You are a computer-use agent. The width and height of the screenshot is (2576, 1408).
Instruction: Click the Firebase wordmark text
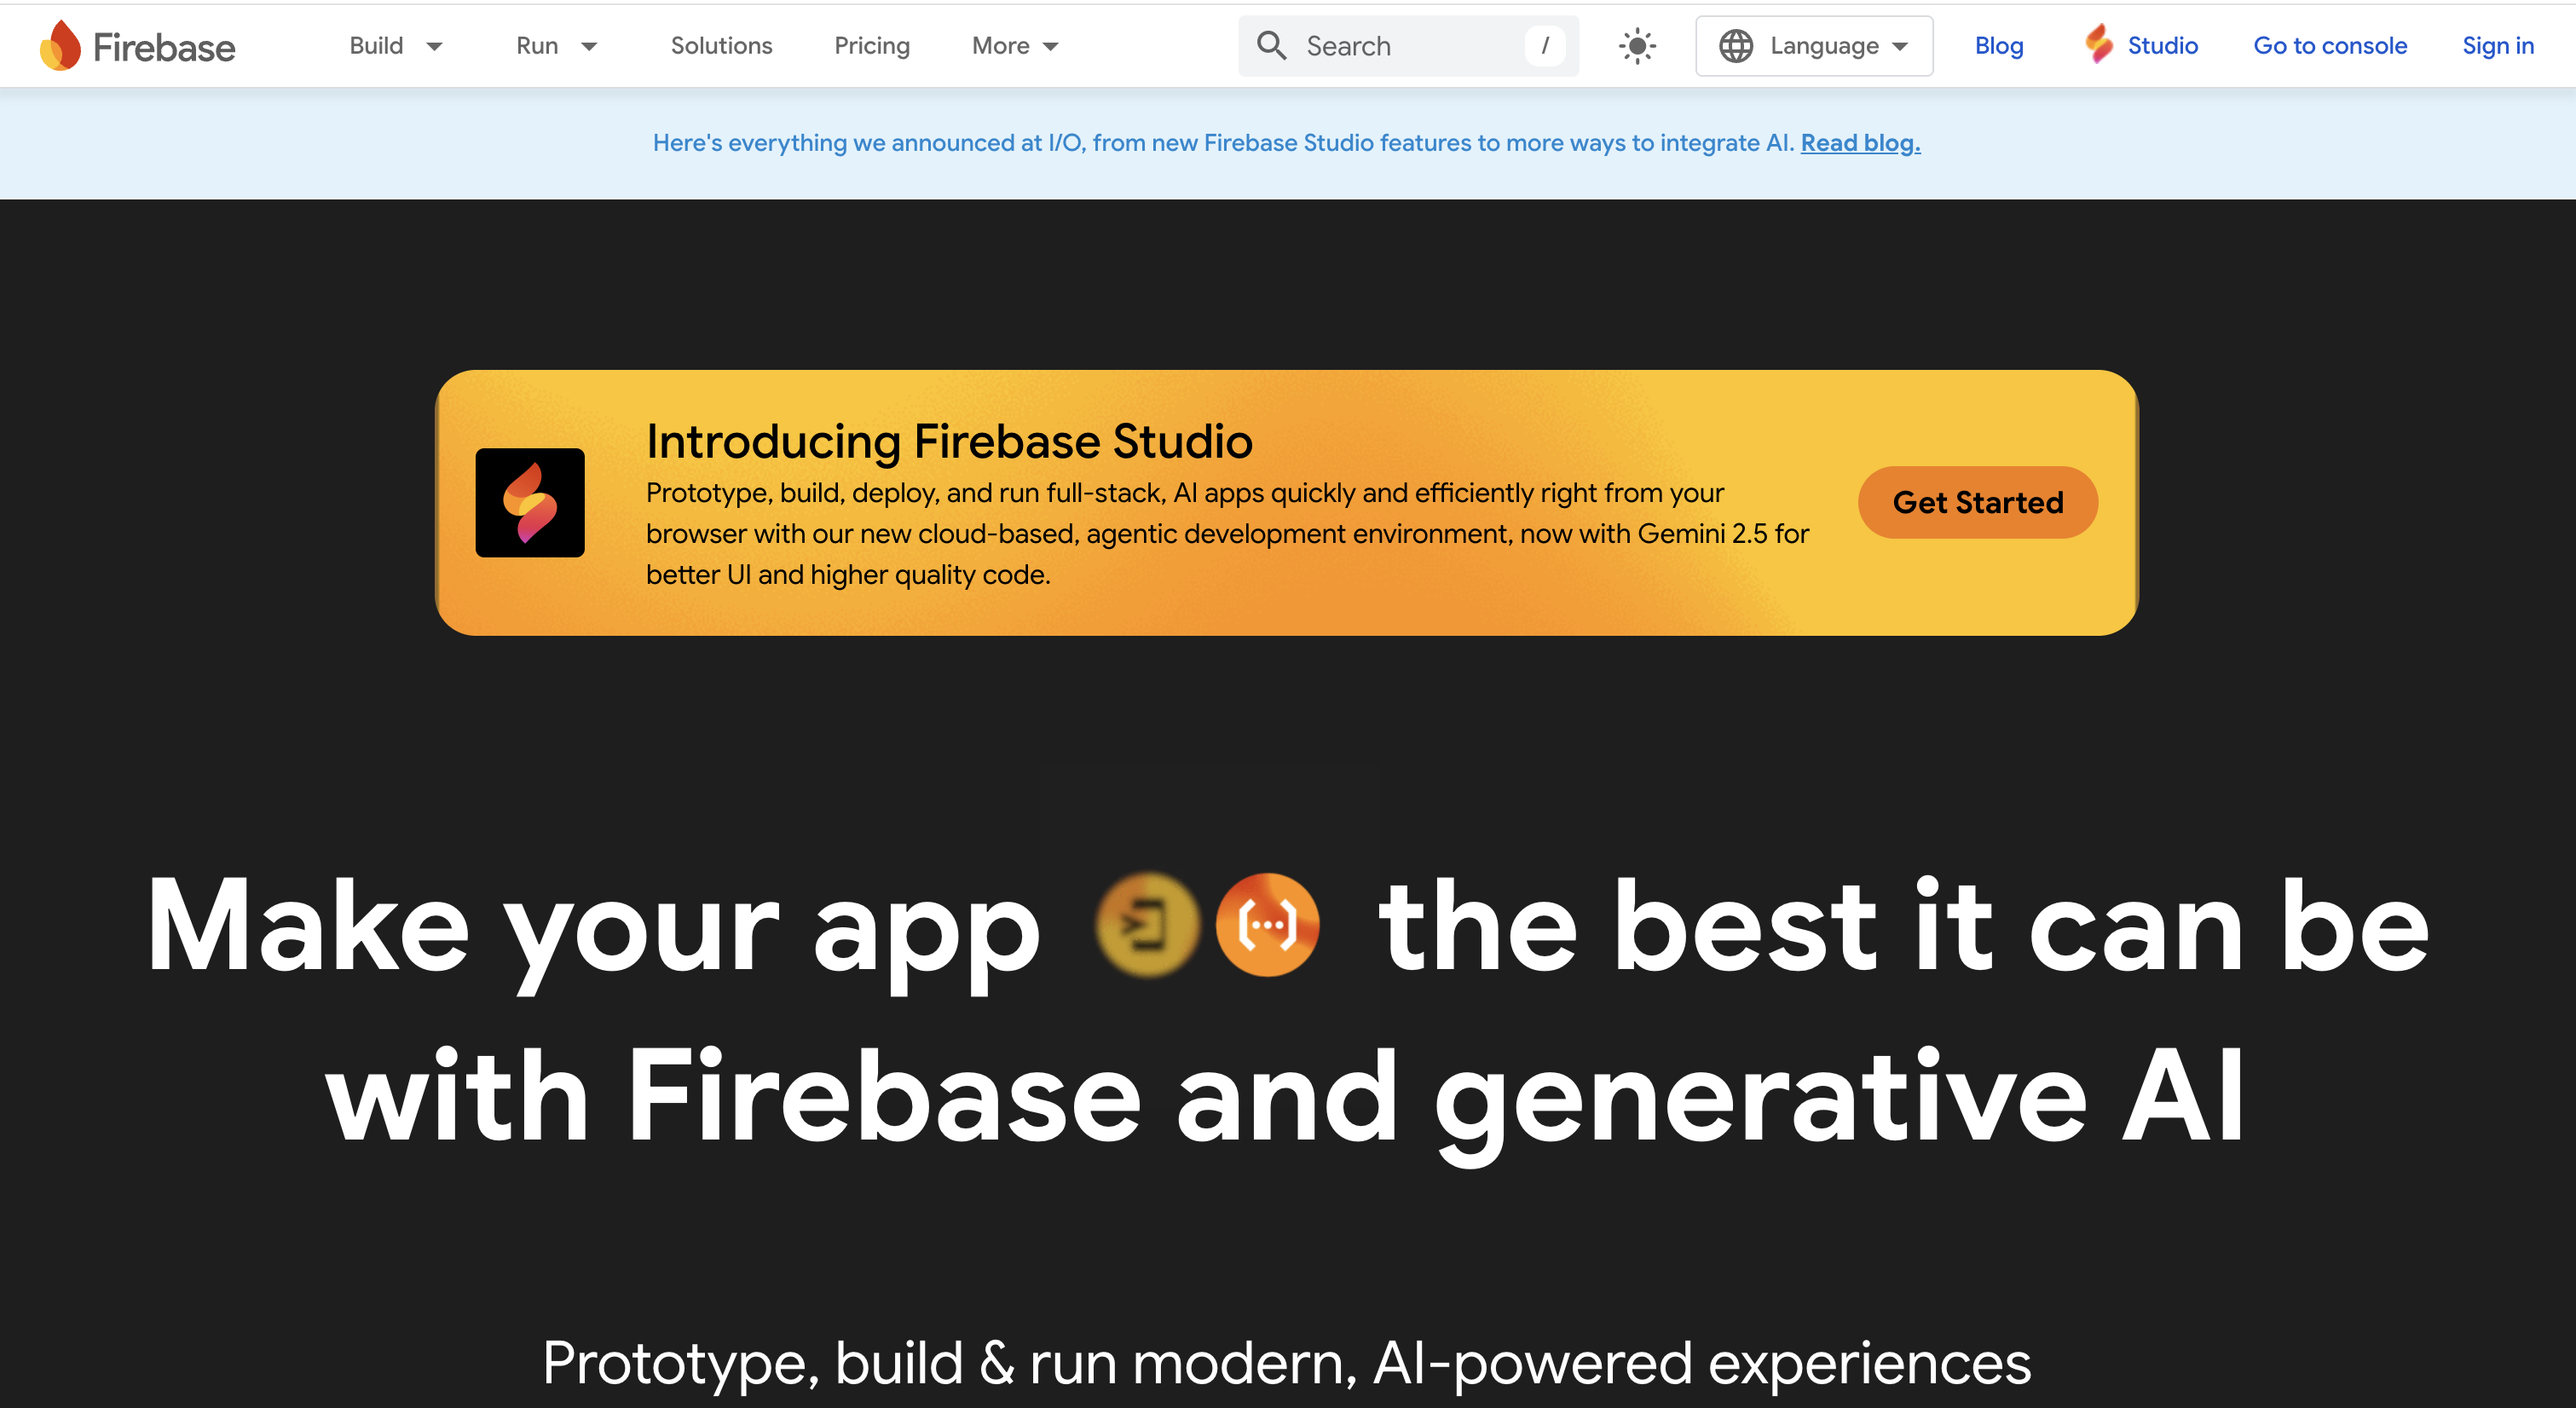[x=164, y=47]
